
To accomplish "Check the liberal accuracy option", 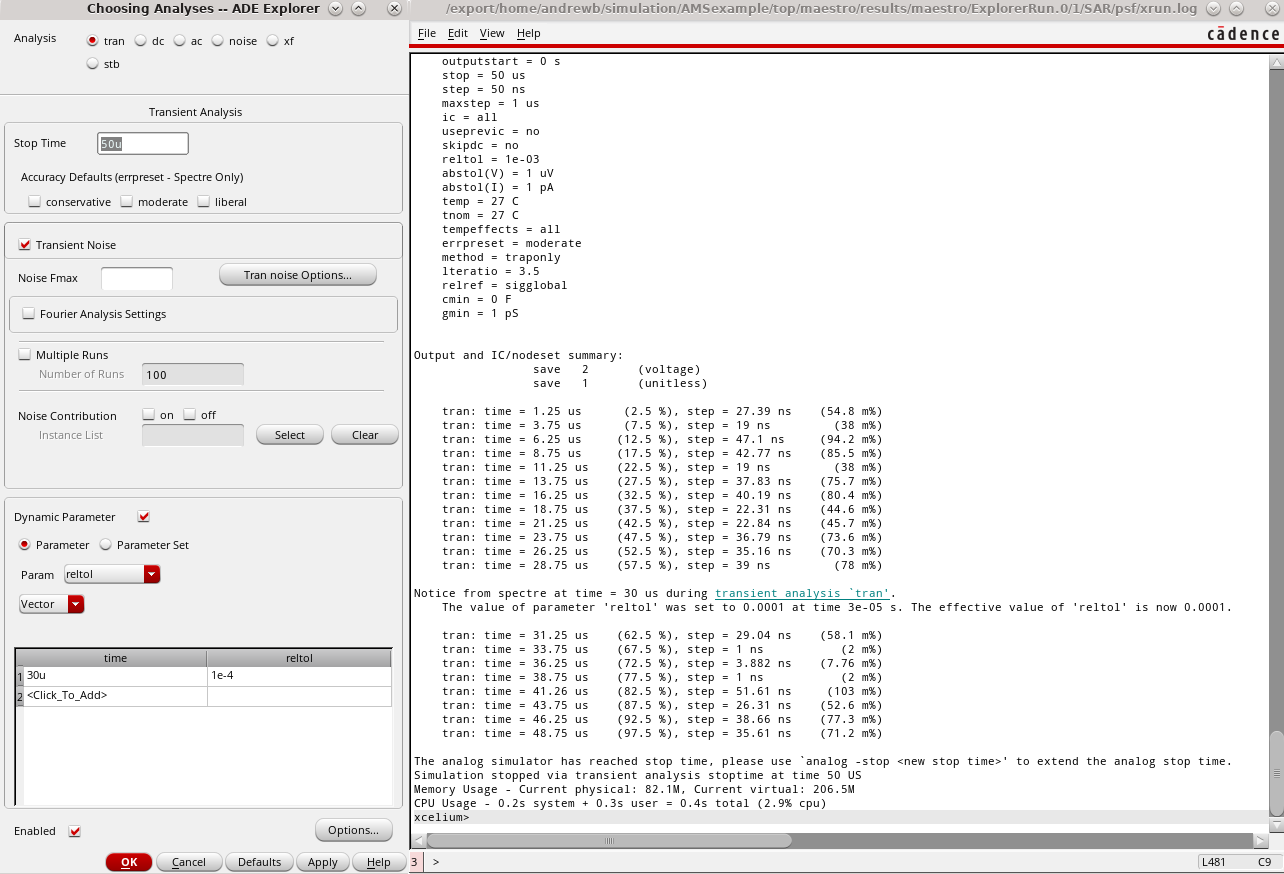I will [x=204, y=202].
